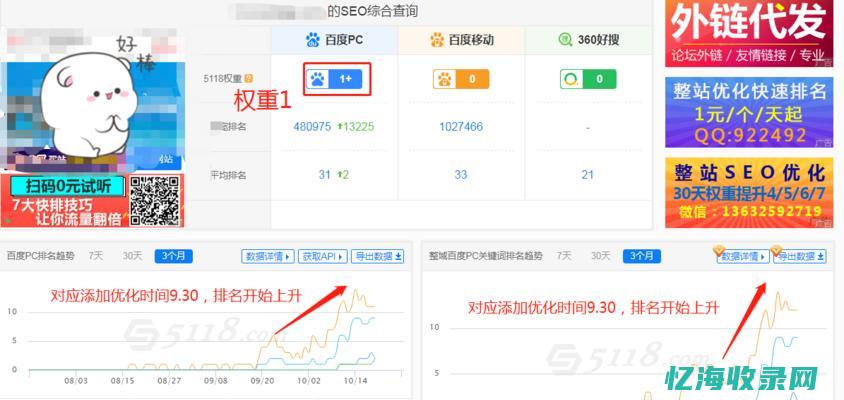The width and height of the screenshot is (844, 400).
Task: Switch keyword ranking trend chart to 30天
Action: (x=601, y=256)
